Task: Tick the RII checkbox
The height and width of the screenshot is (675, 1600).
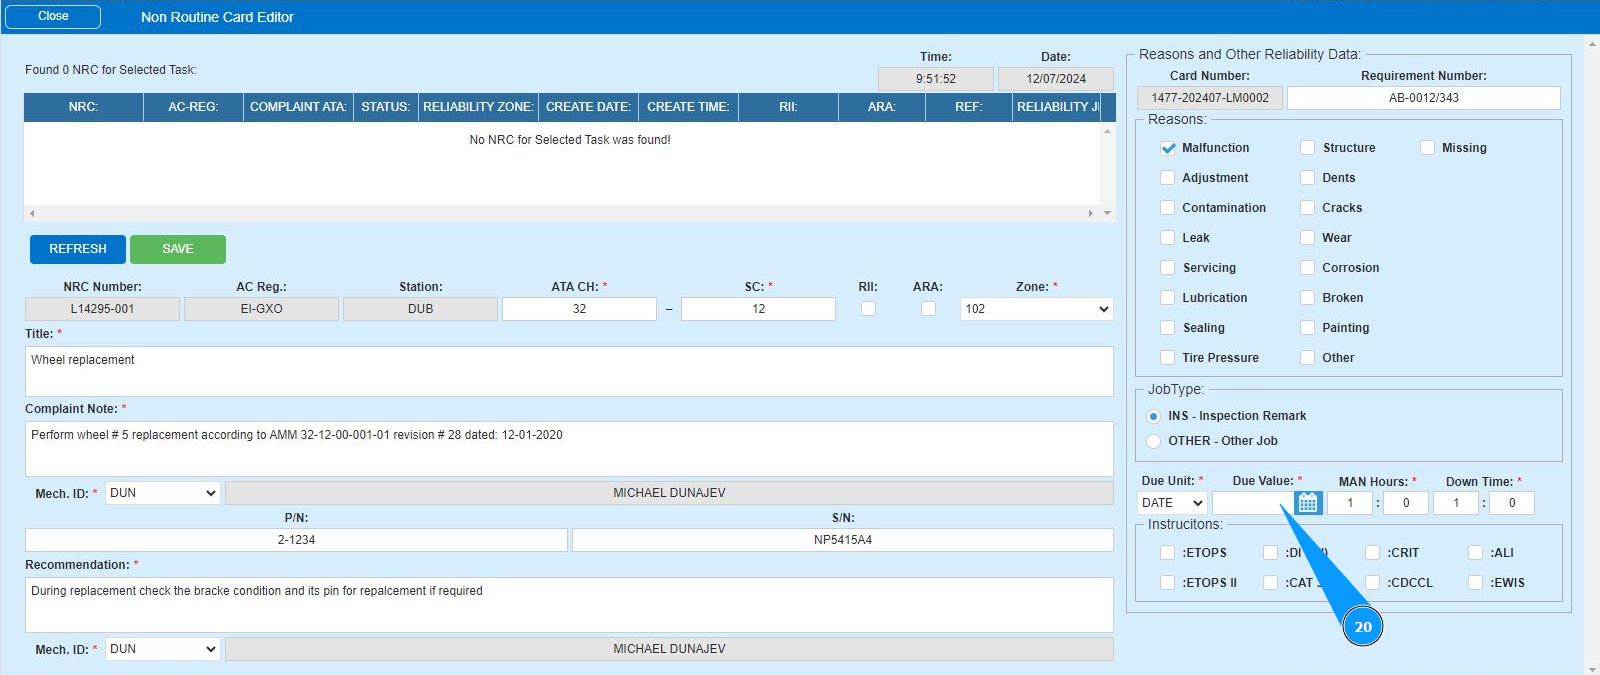Action: [x=868, y=309]
